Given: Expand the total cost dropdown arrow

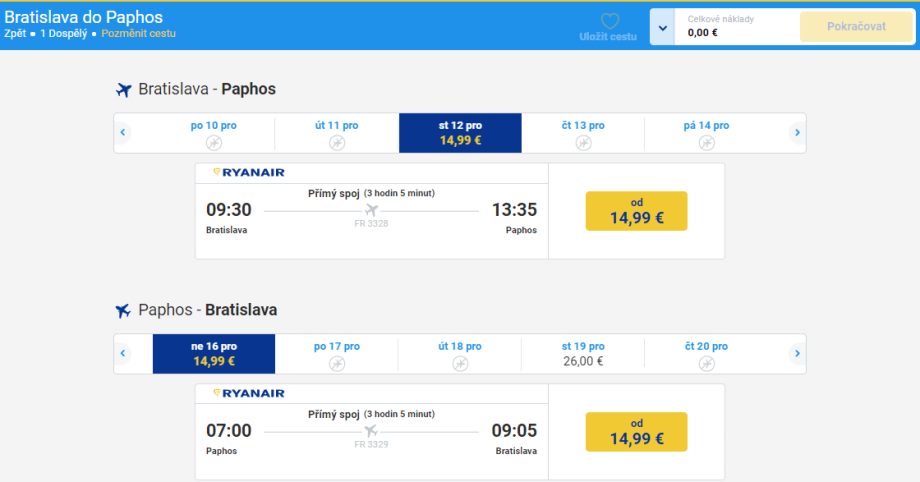Looking at the screenshot, I should click(661, 27).
